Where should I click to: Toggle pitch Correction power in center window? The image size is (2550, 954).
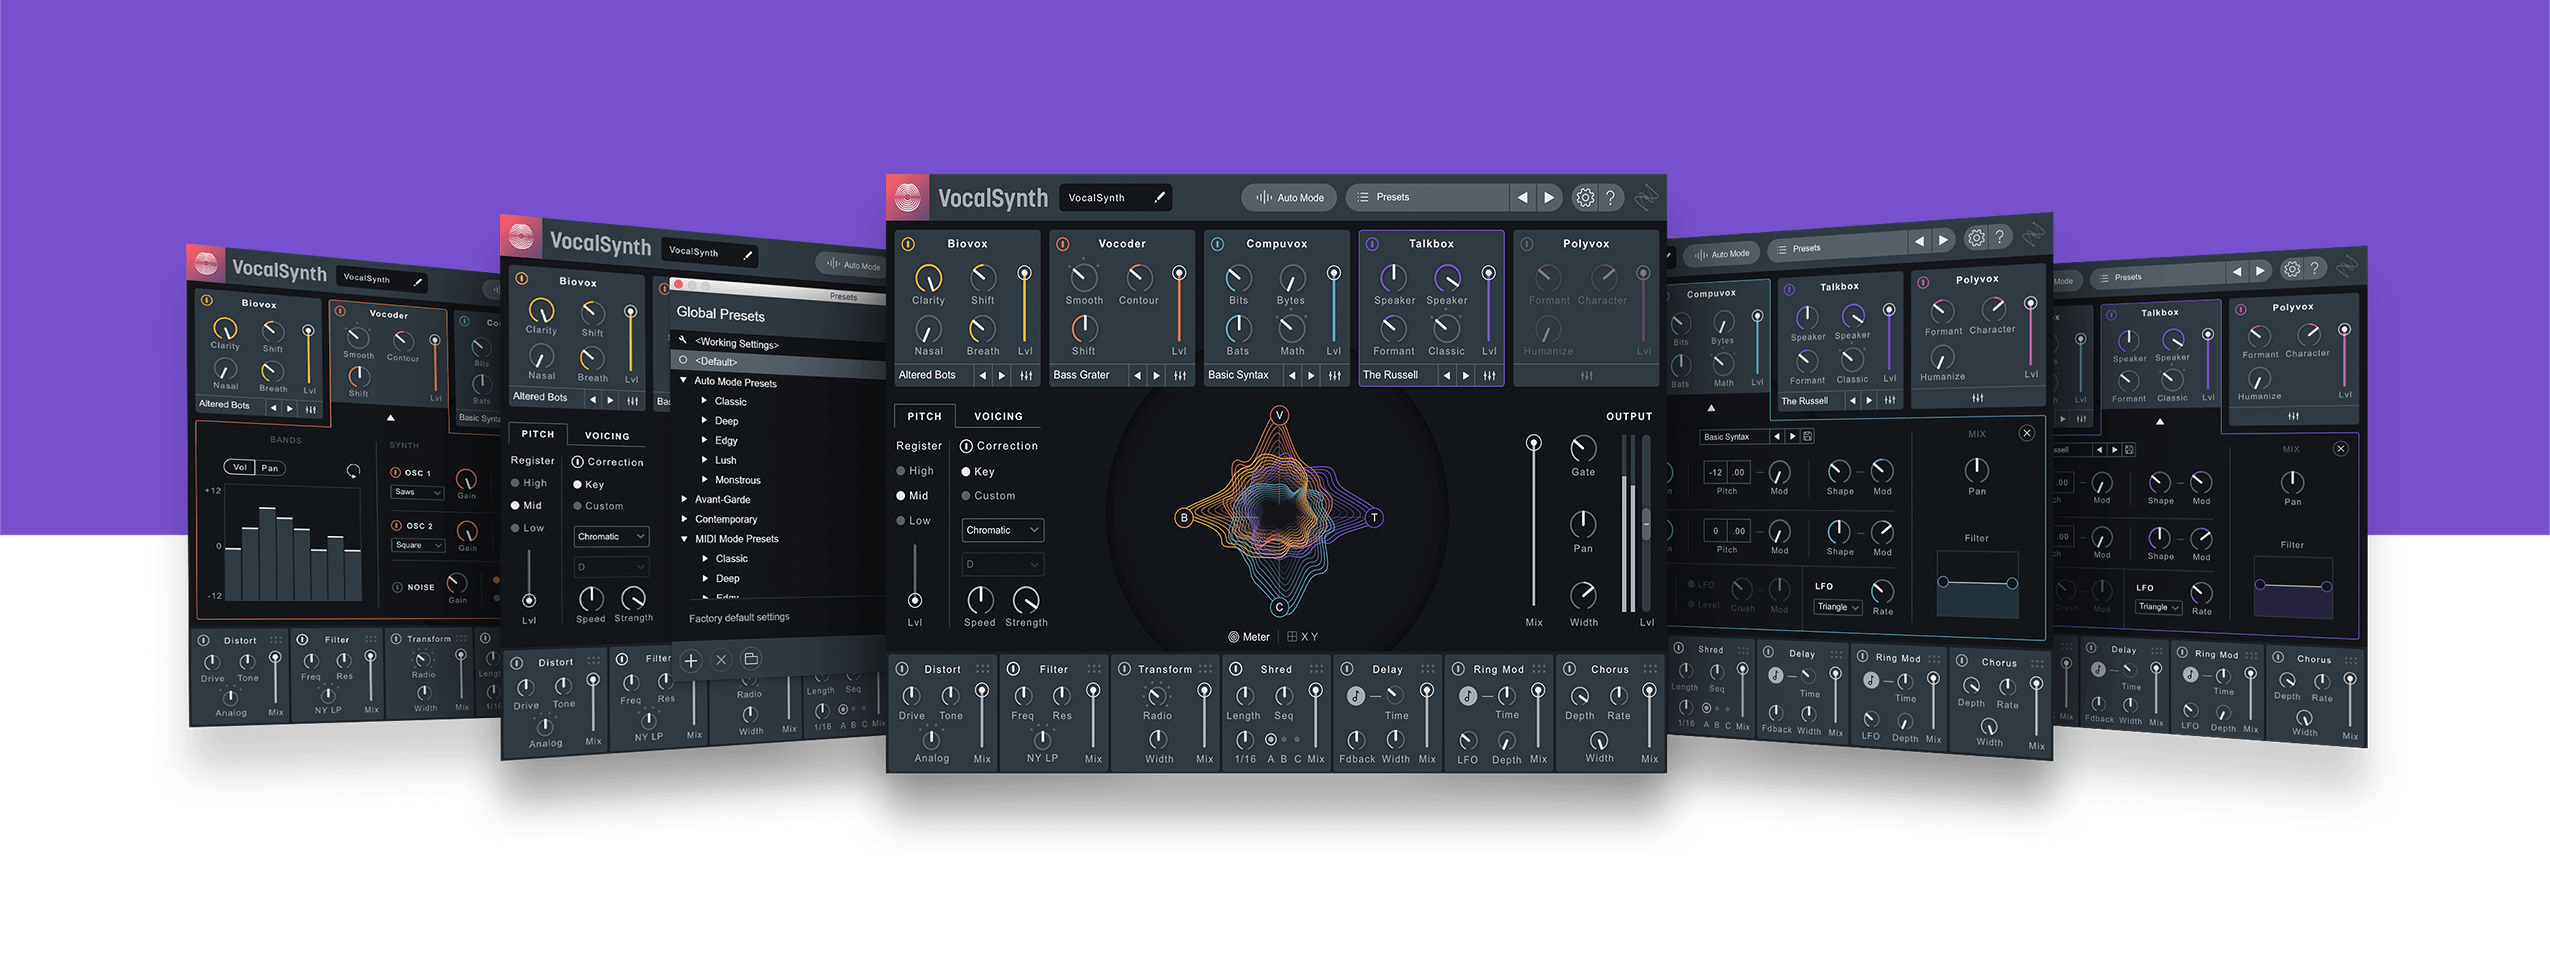tap(966, 446)
